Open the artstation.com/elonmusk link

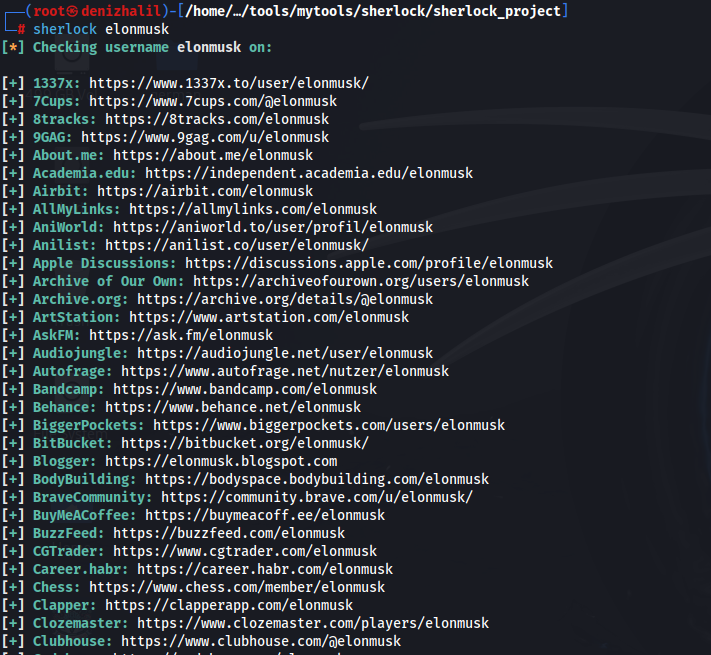click(x=269, y=317)
